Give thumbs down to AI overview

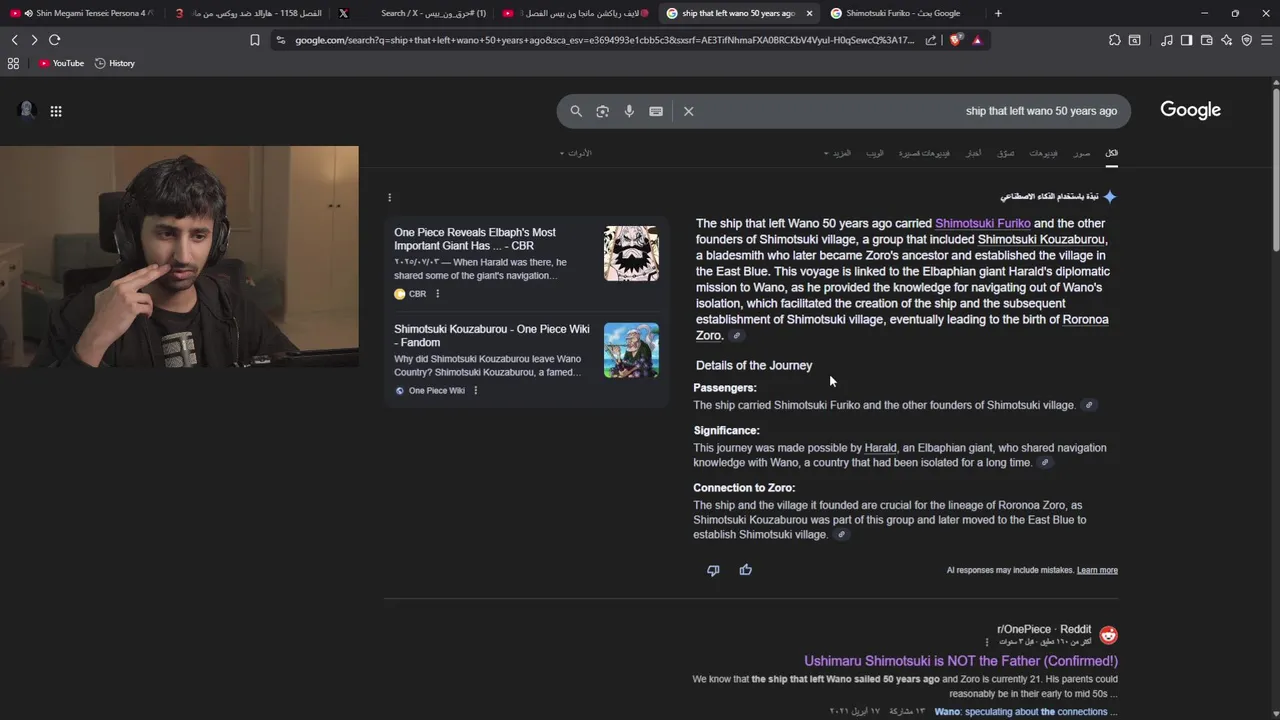(713, 570)
